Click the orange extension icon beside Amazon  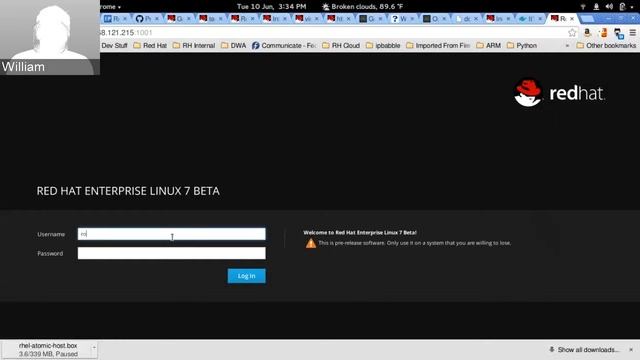[x=603, y=33]
